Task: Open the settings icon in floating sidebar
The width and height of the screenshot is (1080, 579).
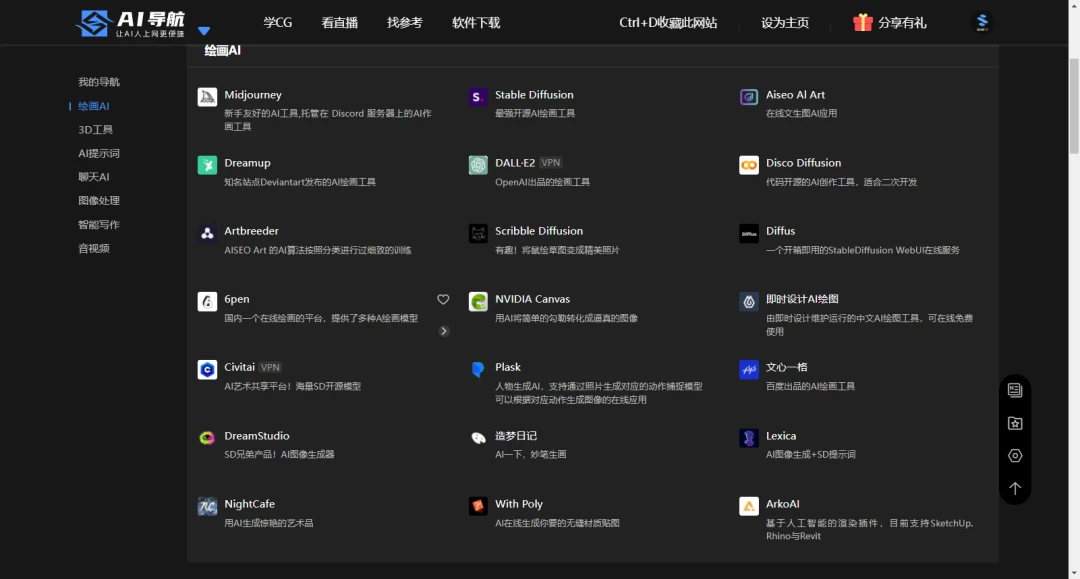Action: click(1015, 456)
